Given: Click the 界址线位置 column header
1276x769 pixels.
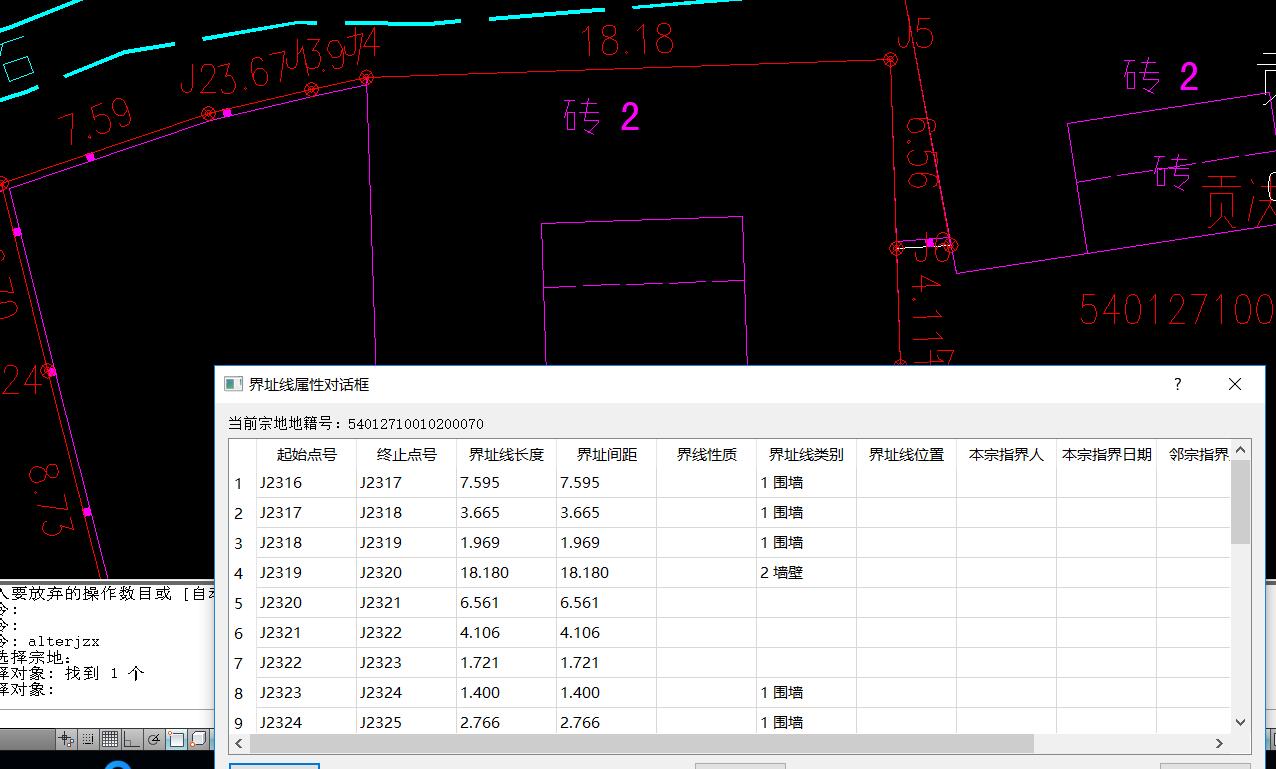Looking at the screenshot, I should coord(907,454).
